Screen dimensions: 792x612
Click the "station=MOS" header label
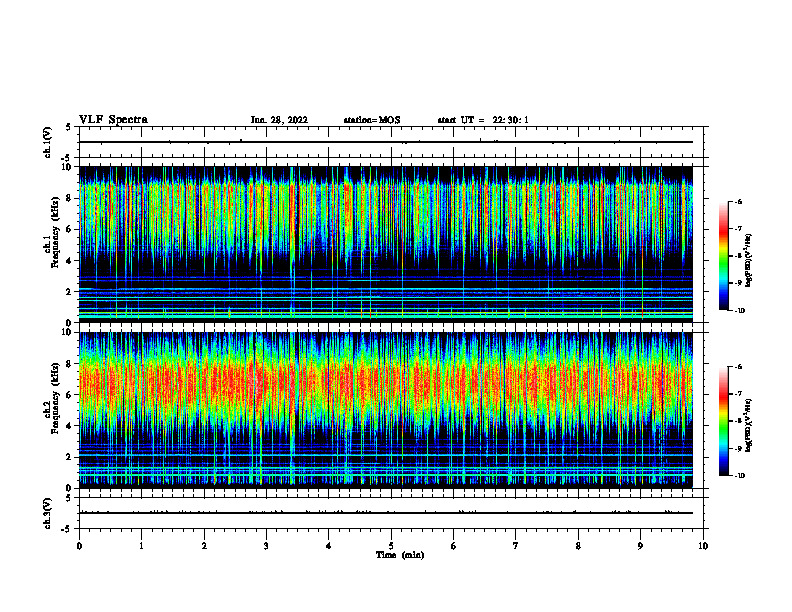tap(372, 120)
